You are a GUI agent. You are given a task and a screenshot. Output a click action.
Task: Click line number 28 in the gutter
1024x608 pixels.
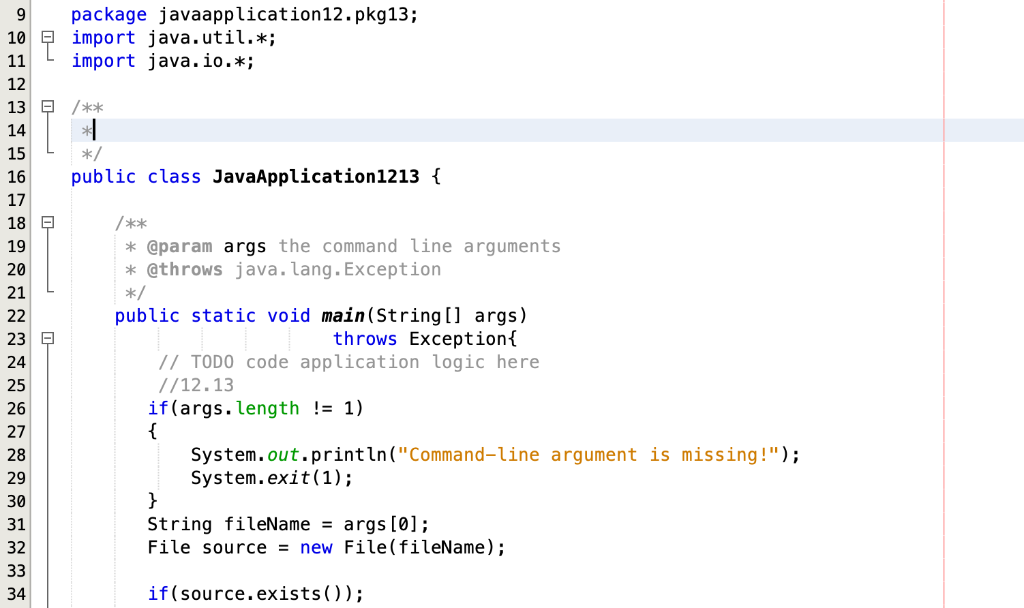click(x=16, y=455)
